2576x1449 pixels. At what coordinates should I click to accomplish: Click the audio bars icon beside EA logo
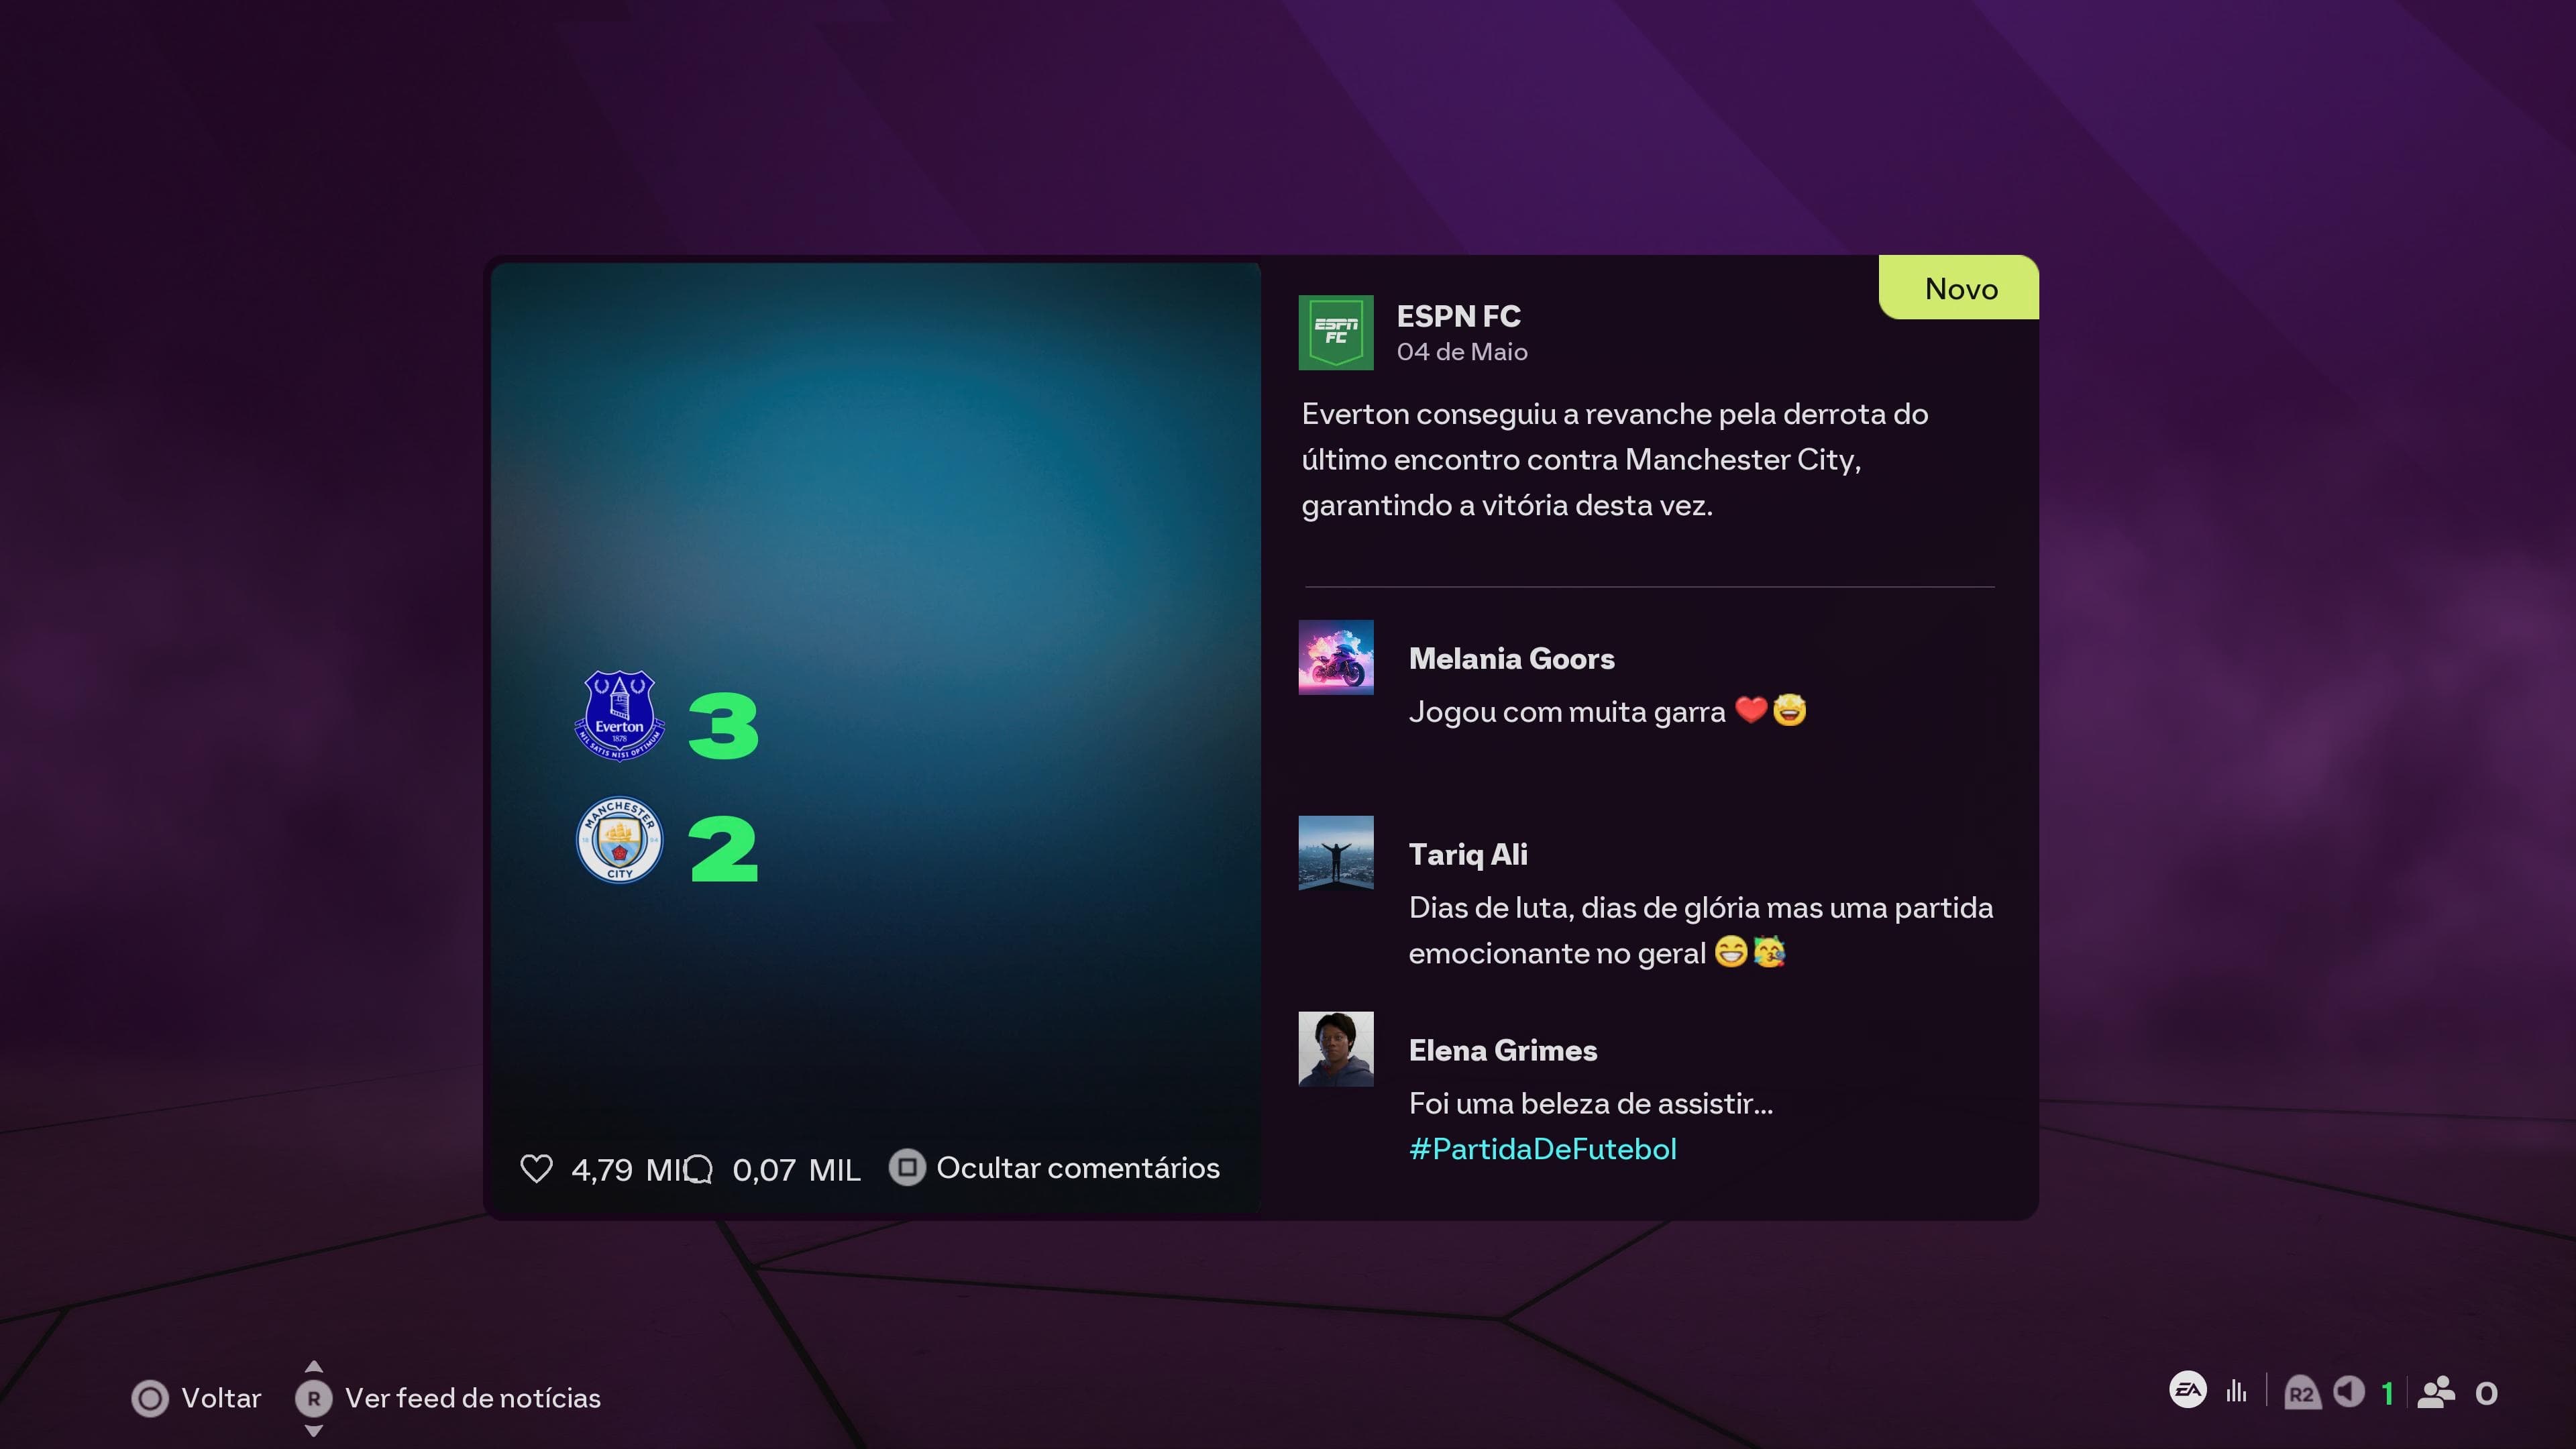point(2236,1391)
